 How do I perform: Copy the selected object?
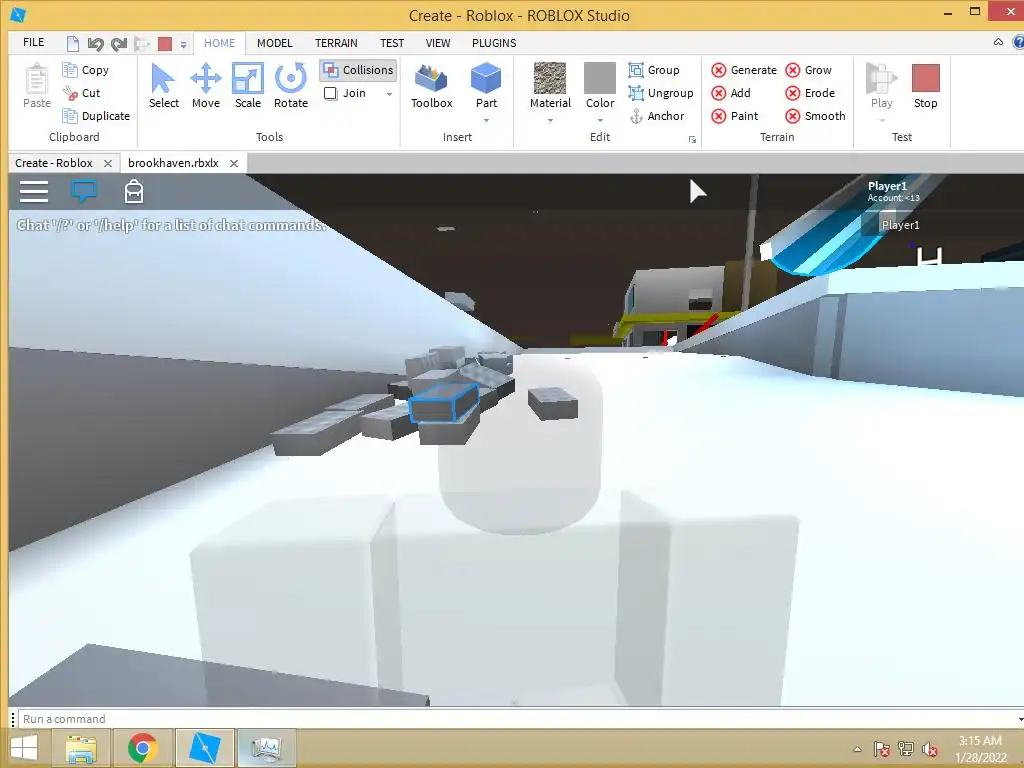click(86, 70)
